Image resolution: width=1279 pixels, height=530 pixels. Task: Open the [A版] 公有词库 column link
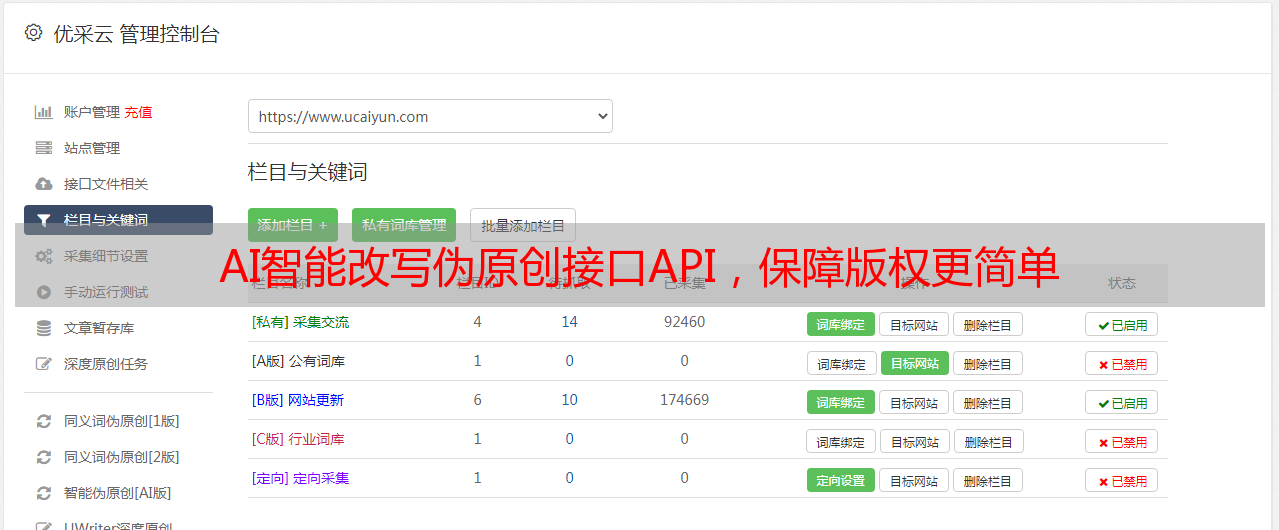(298, 361)
